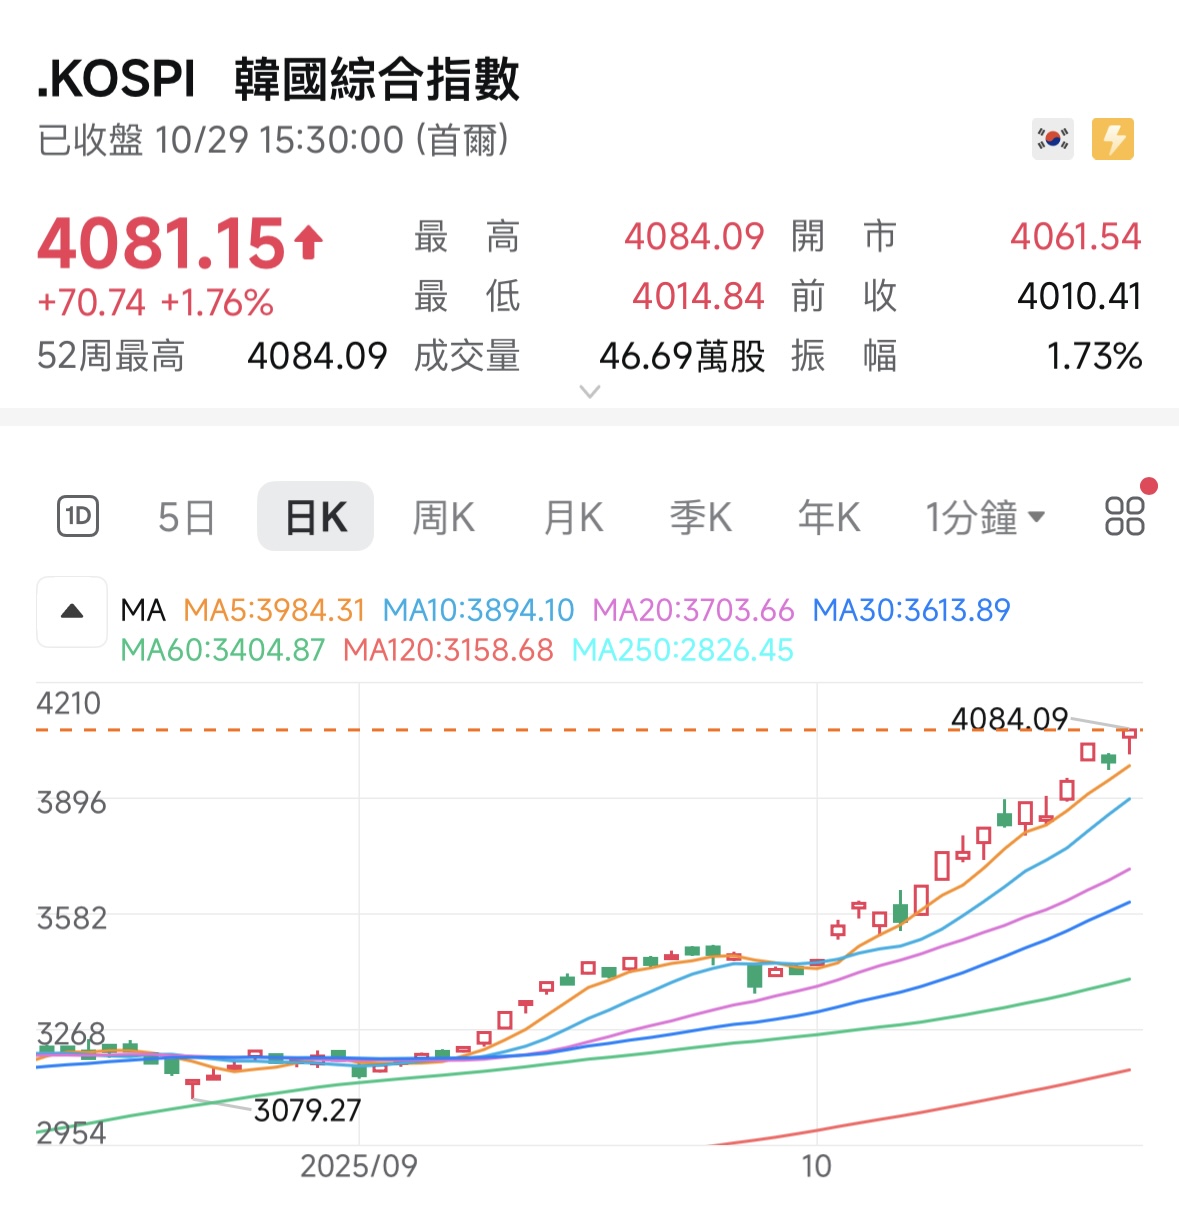Viewport: 1179px width, 1210px height.
Task: Tap the yellow lightning bolt icon
Action: click(1112, 139)
